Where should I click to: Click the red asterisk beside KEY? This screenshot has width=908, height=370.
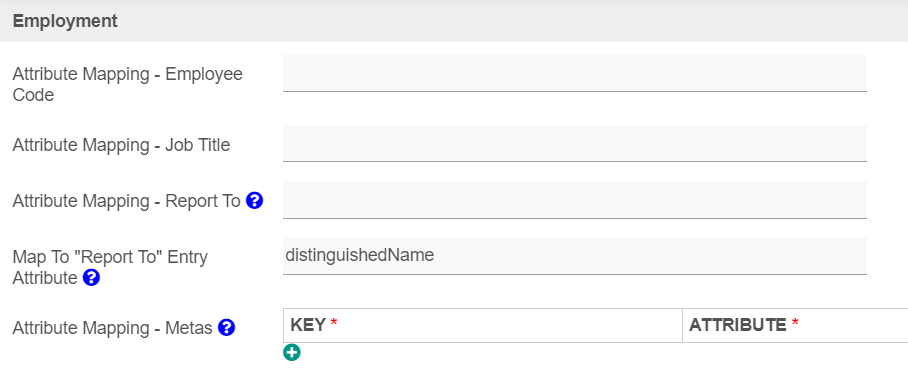coord(334,324)
